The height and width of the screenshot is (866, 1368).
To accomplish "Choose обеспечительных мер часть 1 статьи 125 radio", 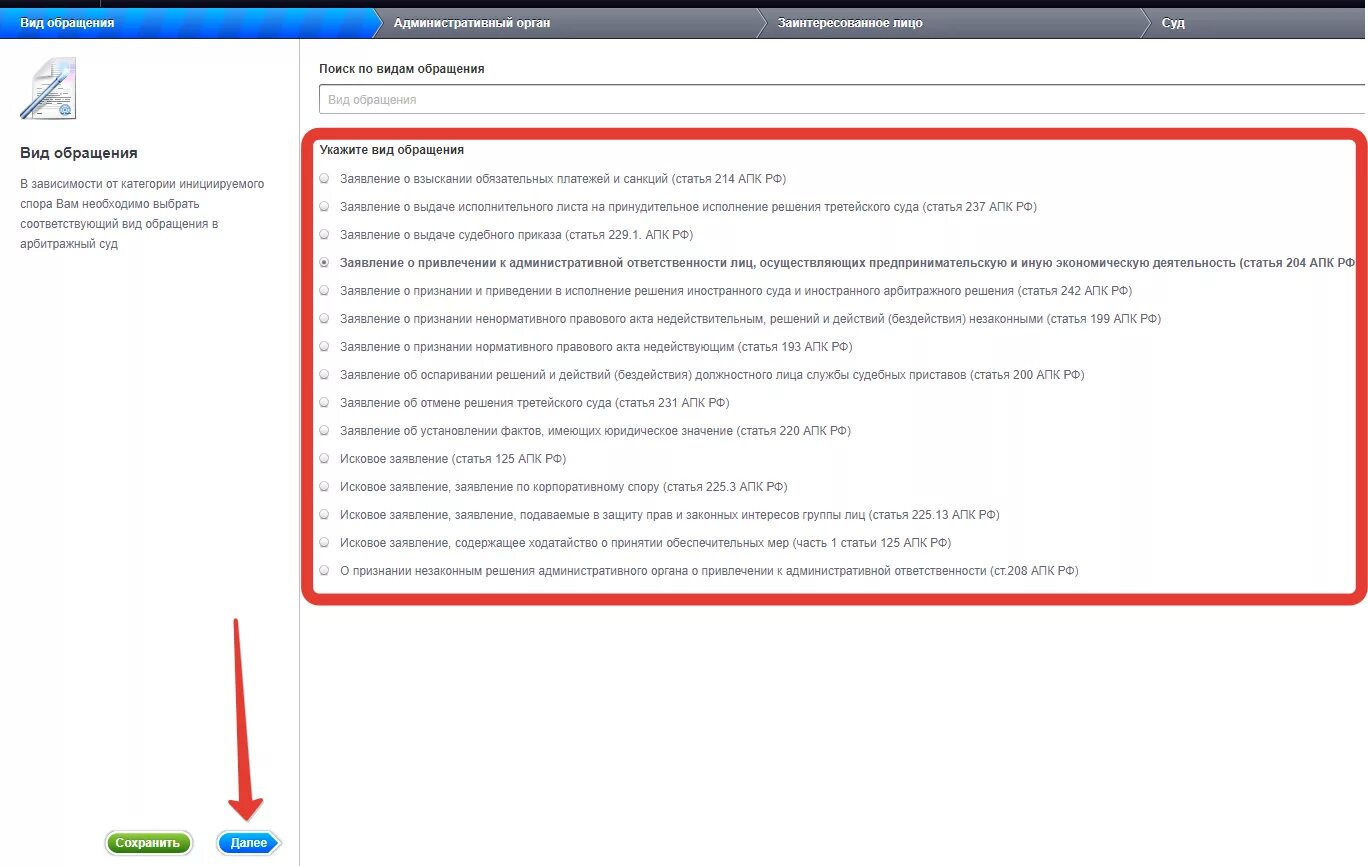I will [324, 543].
